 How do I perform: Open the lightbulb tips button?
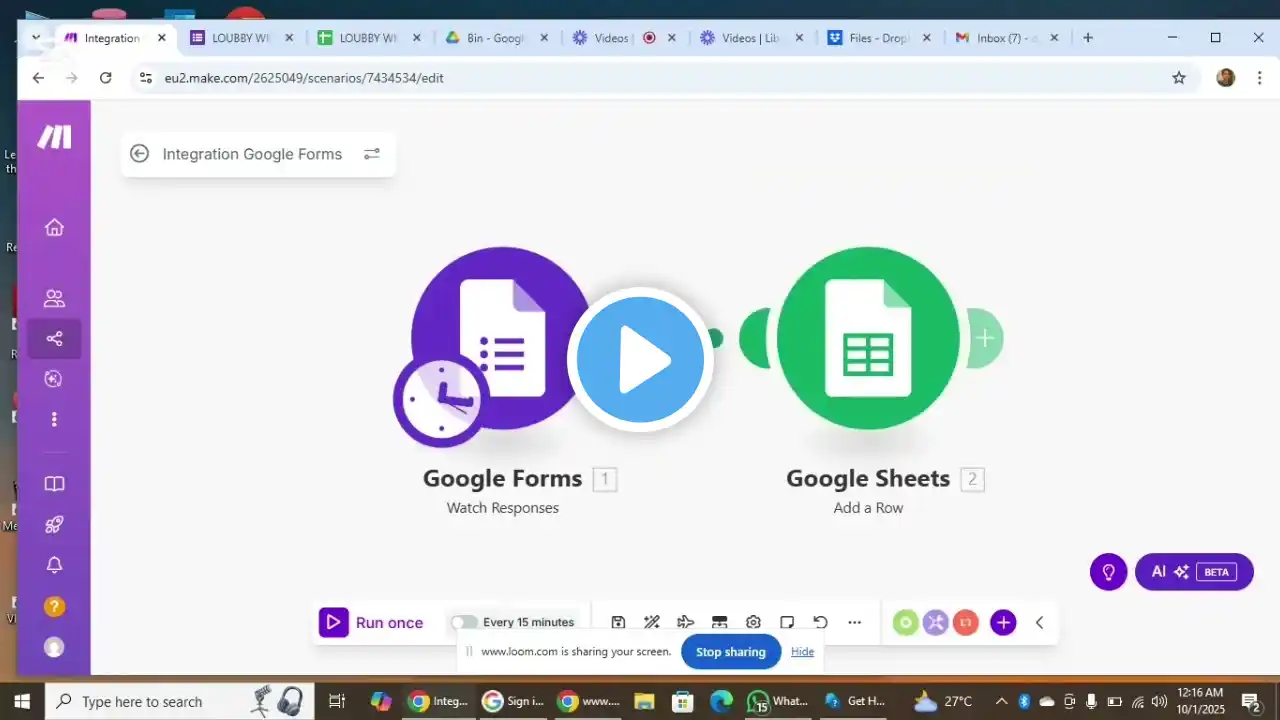[1108, 572]
